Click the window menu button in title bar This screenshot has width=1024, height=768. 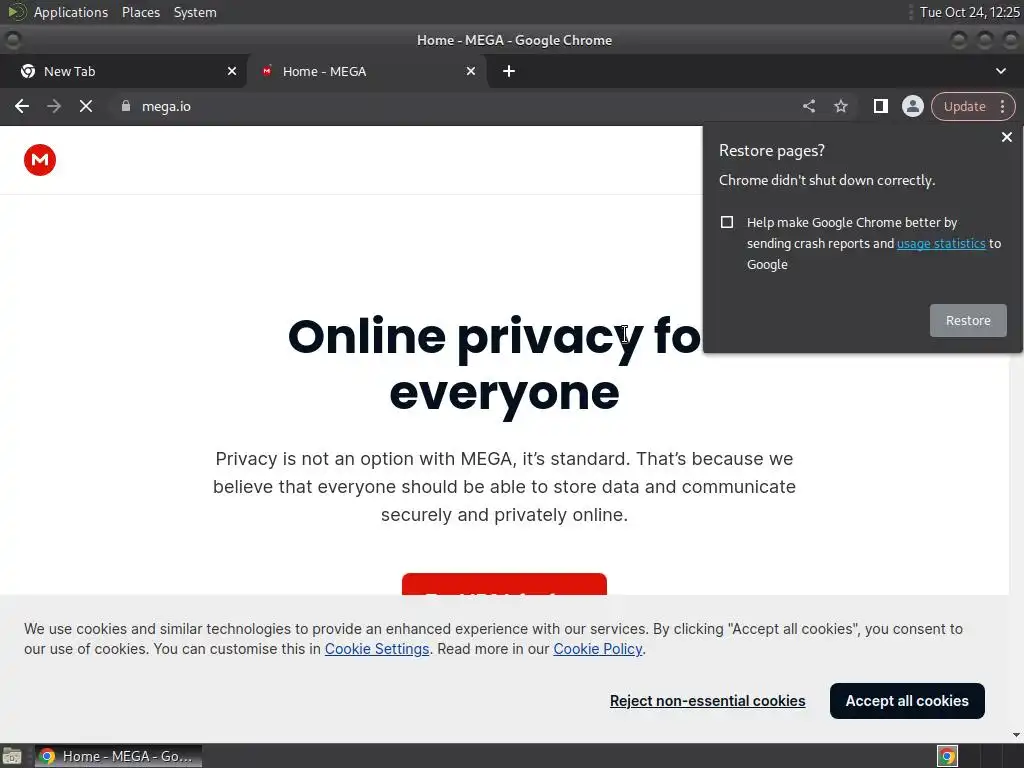coord(12,40)
